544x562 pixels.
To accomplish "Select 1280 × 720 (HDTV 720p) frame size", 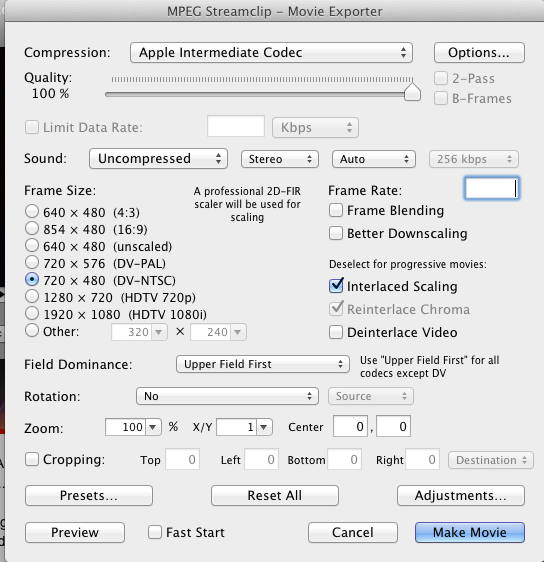I will (x=32, y=296).
